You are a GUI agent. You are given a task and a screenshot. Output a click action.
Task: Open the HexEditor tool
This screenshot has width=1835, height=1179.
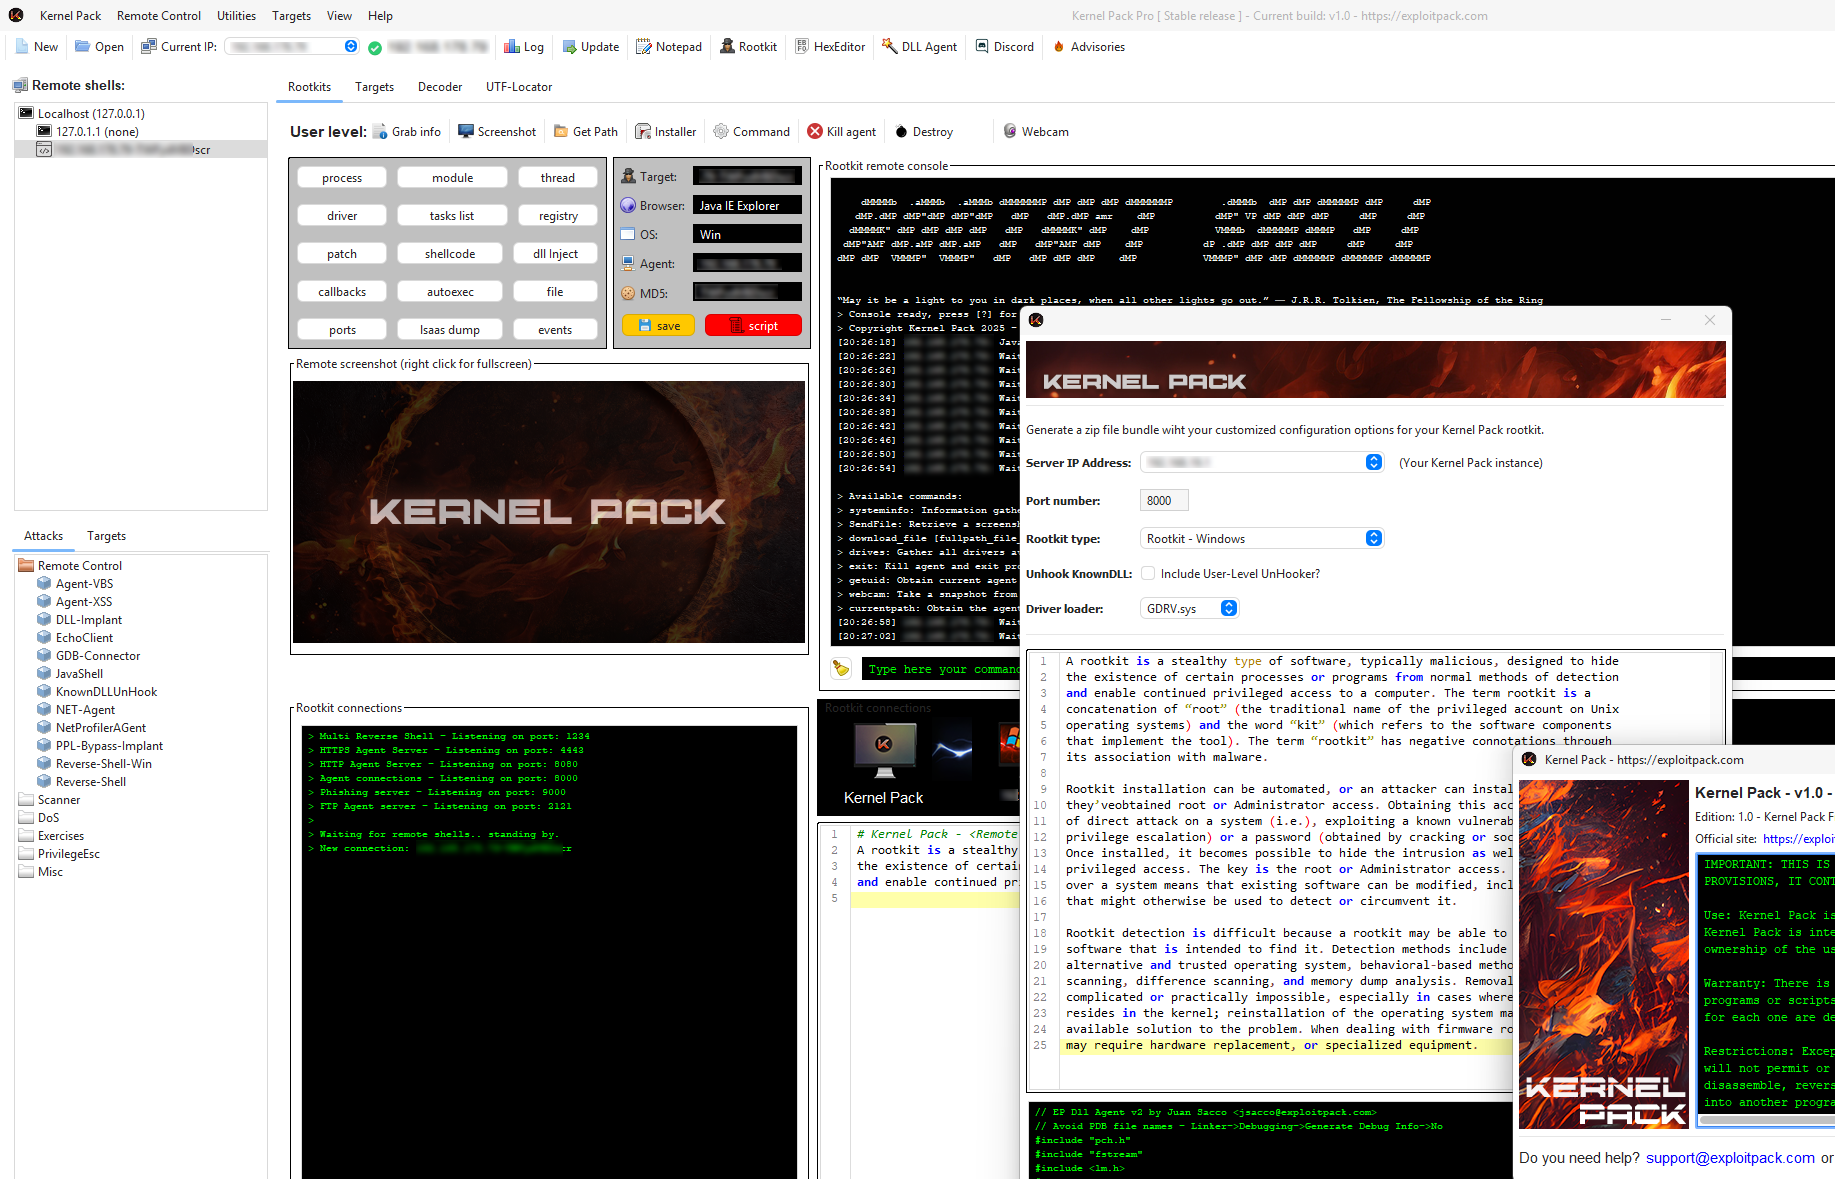(x=829, y=47)
